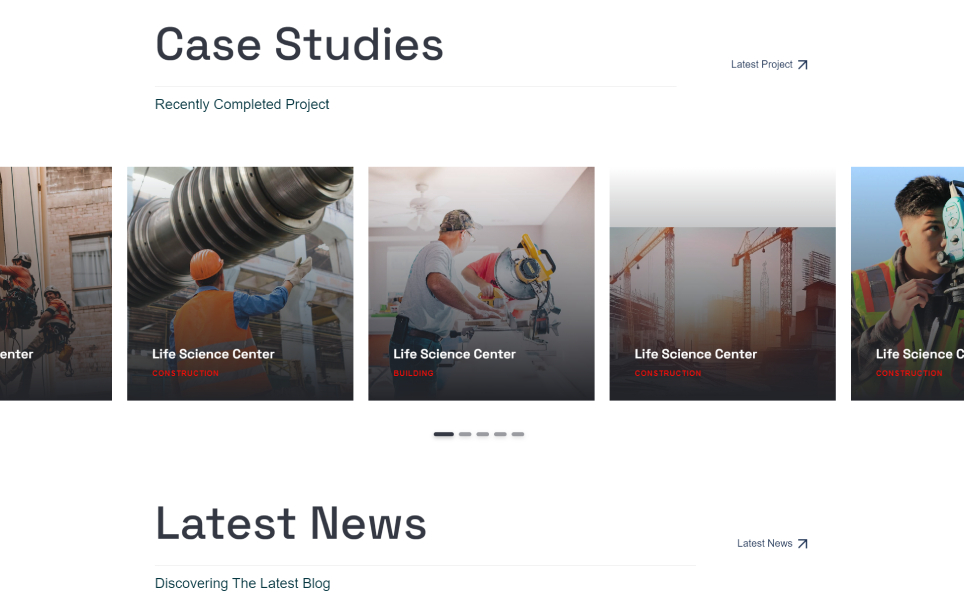The image size is (965, 600).
Task: Click the Life Science Center title on the miter saw card
Action: coord(454,354)
